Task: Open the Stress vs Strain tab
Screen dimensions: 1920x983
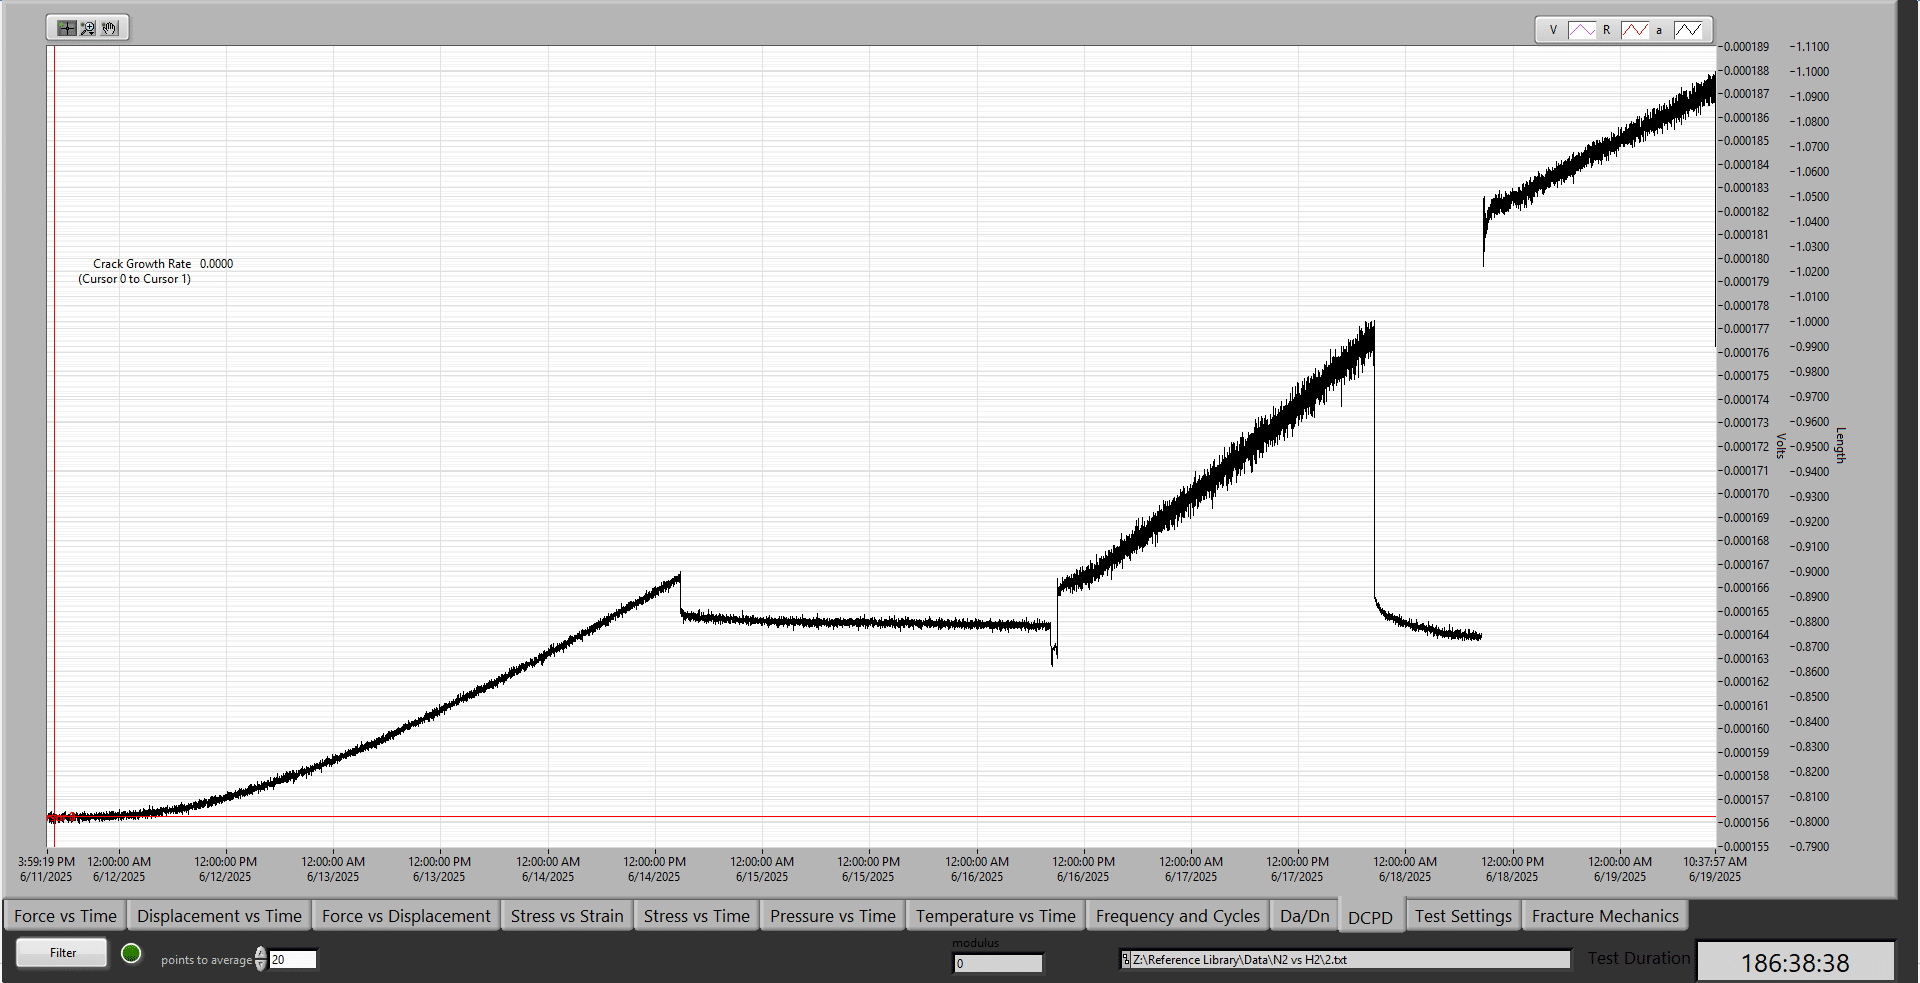Action: pyautogui.click(x=567, y=916)
